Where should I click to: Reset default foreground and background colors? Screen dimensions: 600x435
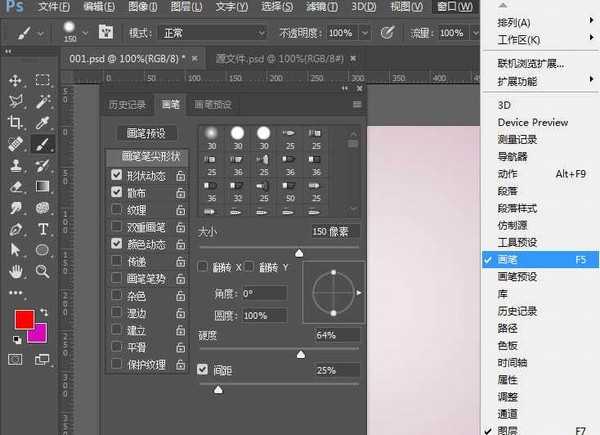(17, 340)
